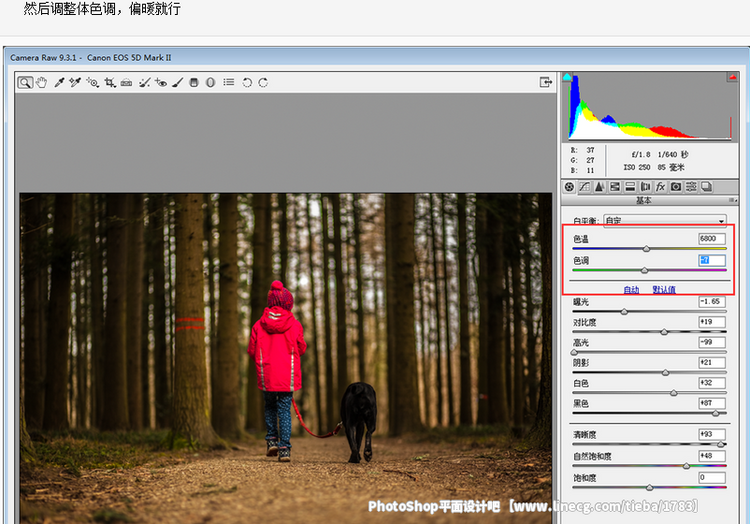Screen dimensions: 750x524
Task: Select the Spot Removal tool
Action: [x=144, y=83]
